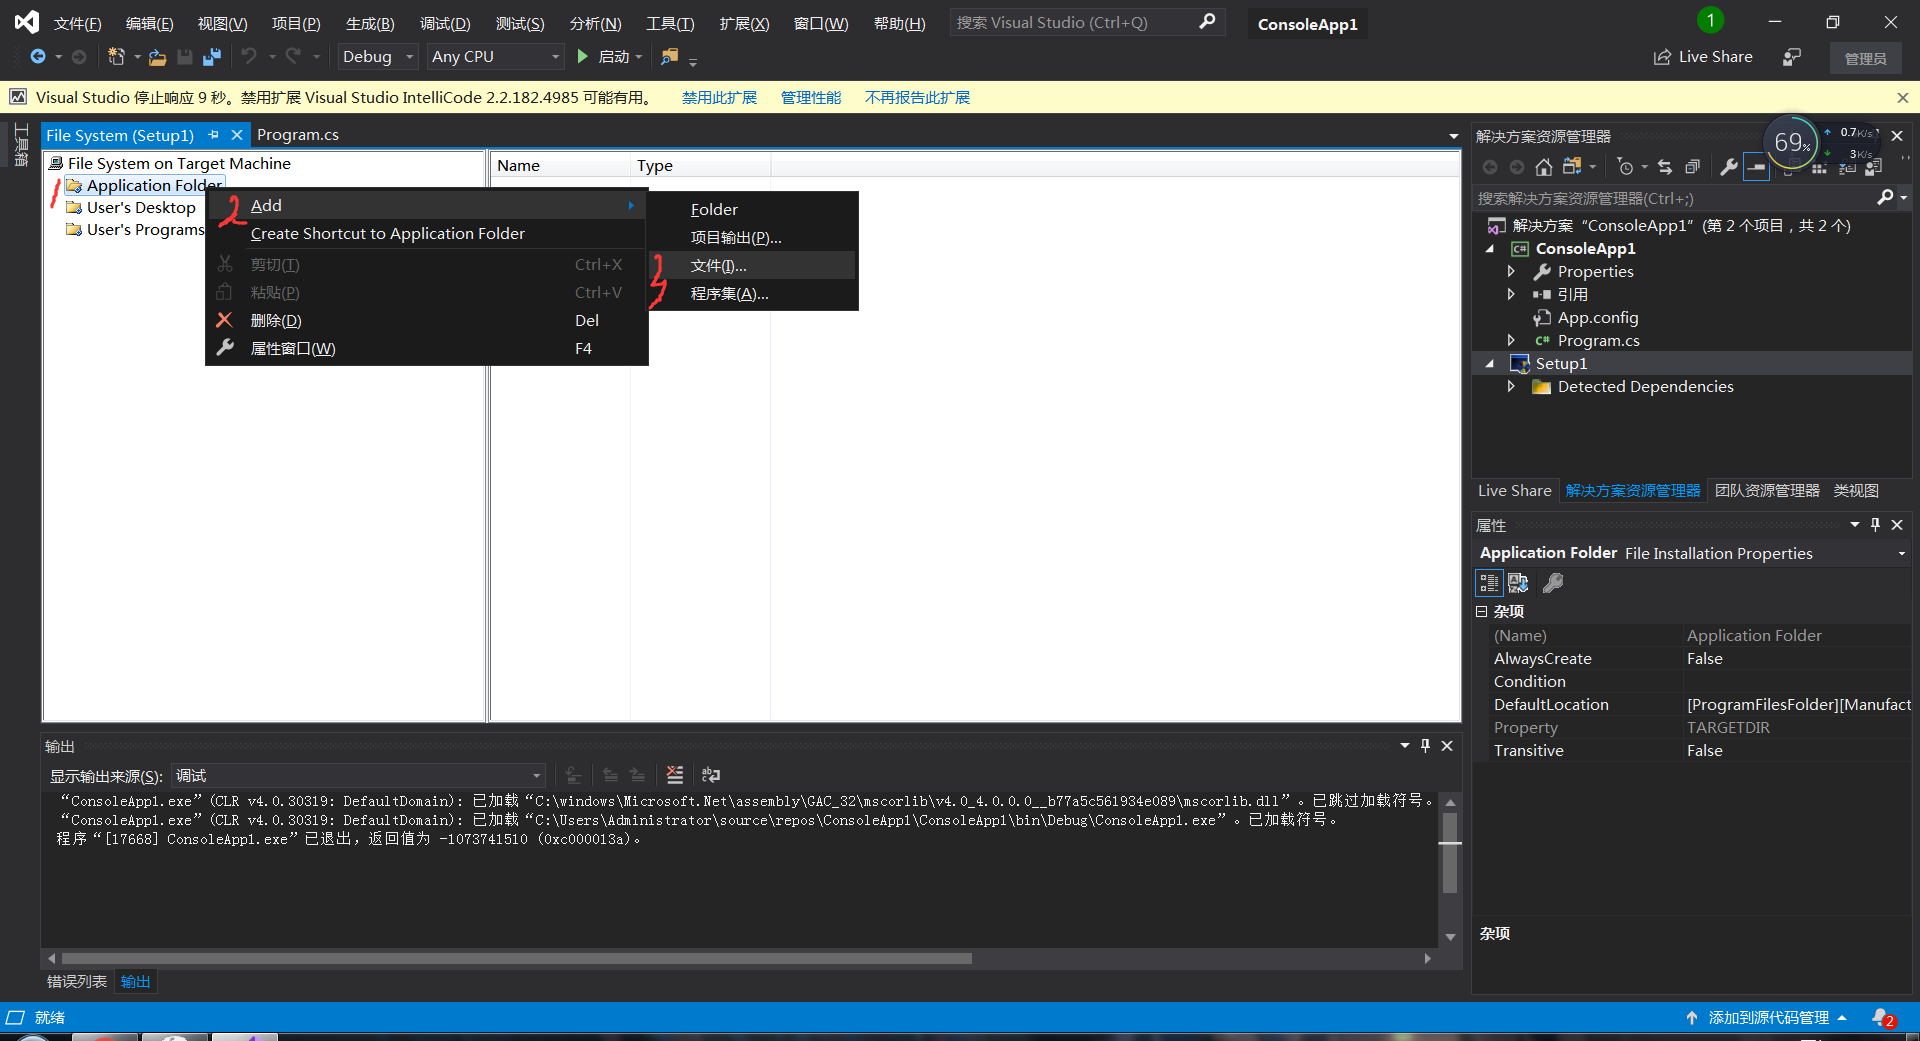
Task: Click the 管理性能 link
Action: [810, 97]
